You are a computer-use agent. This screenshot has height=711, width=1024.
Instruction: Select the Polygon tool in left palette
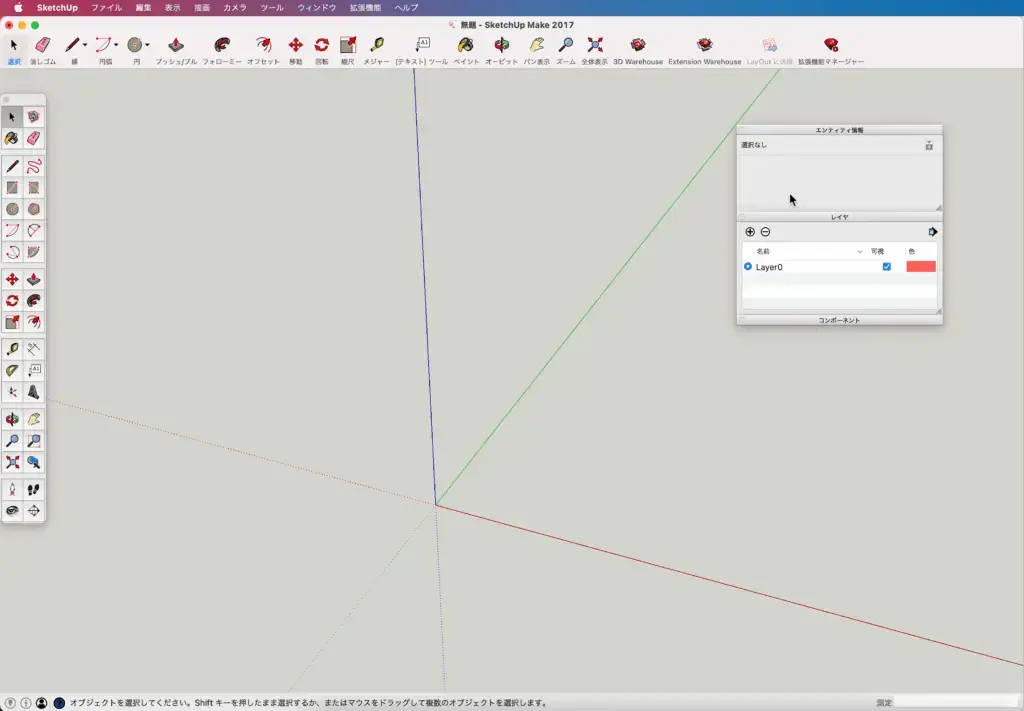(33, 209)
